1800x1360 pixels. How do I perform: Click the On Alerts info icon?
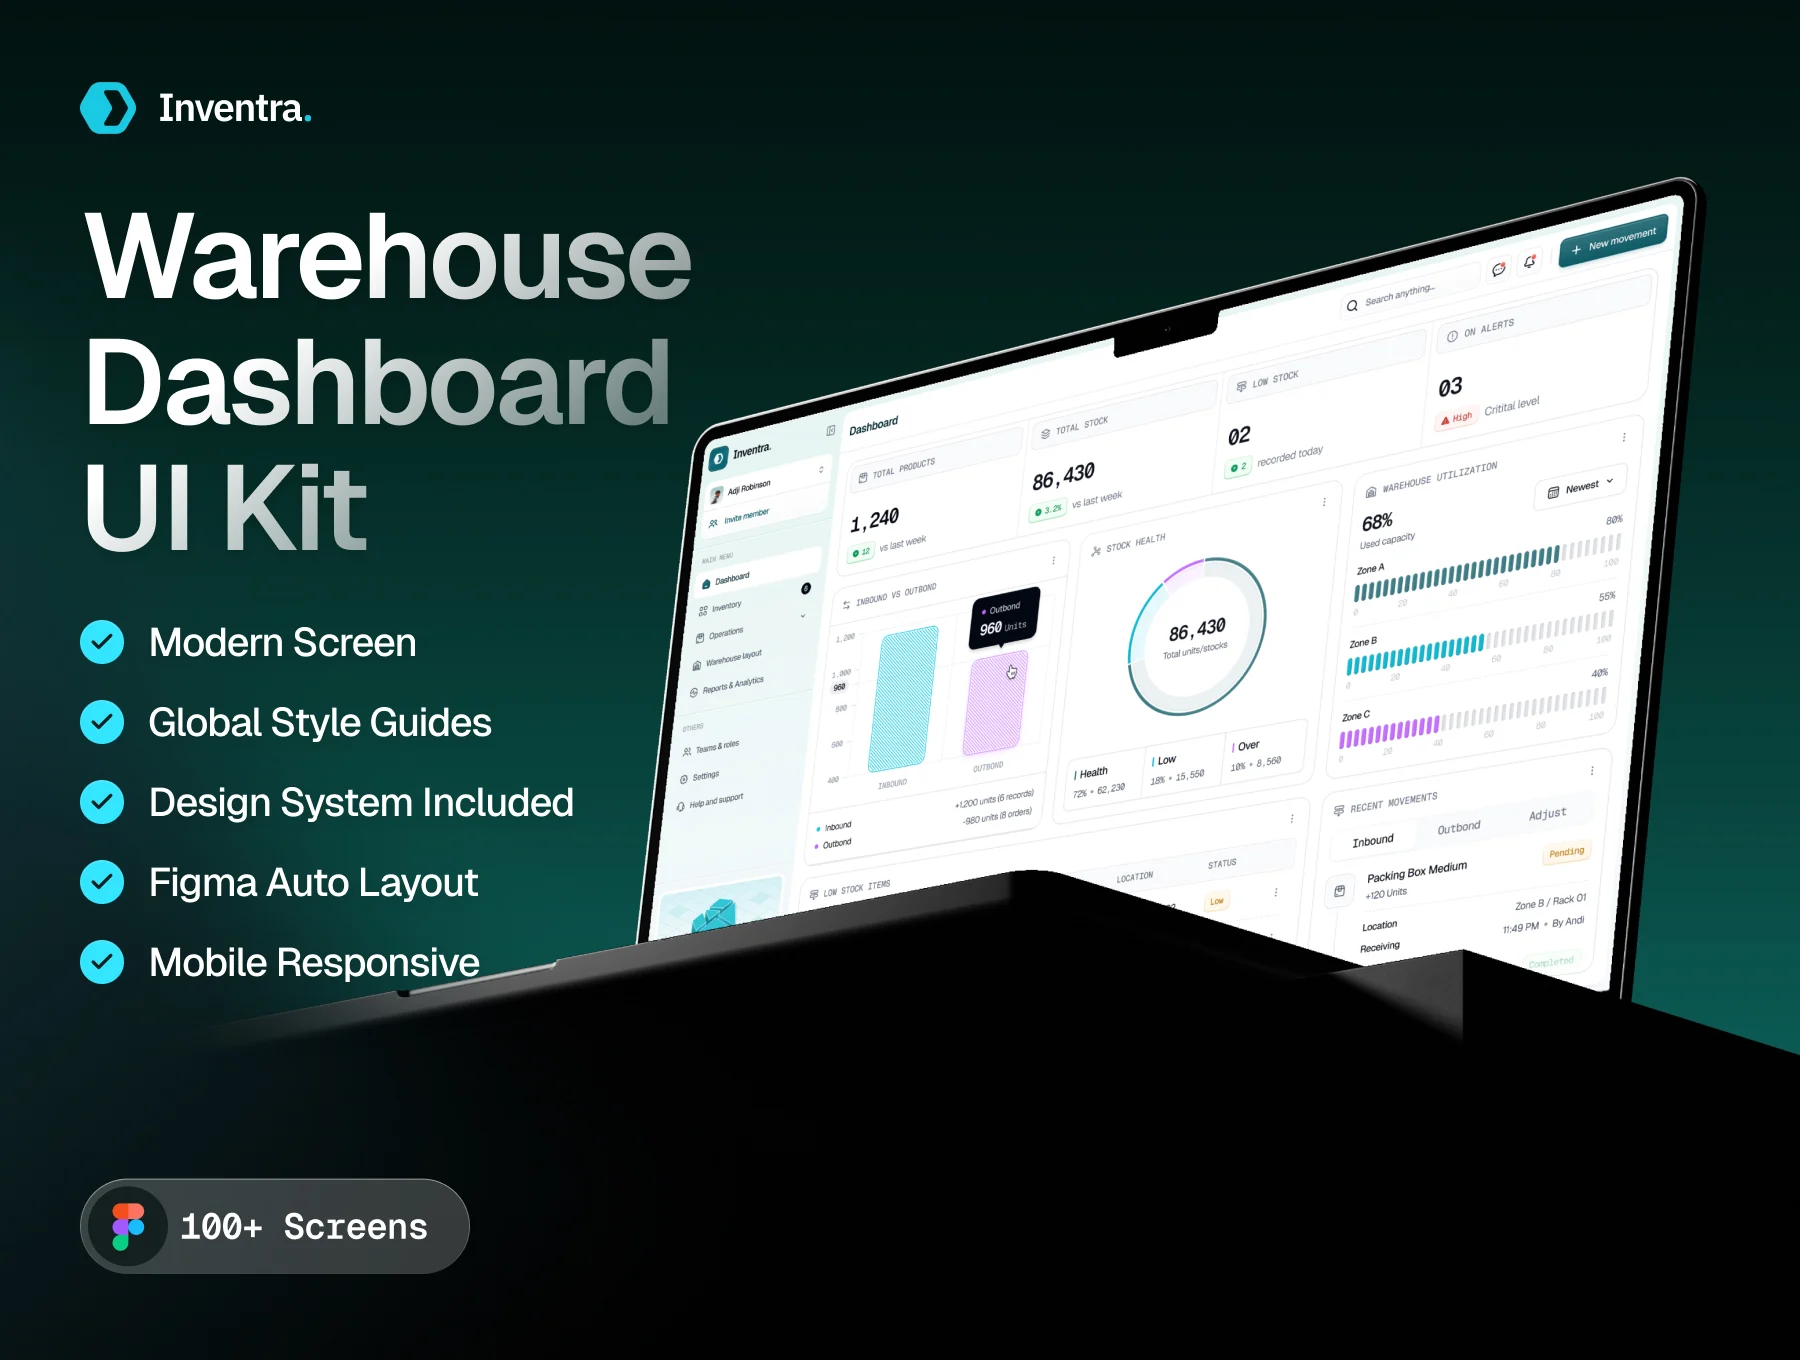point(1452,336)
